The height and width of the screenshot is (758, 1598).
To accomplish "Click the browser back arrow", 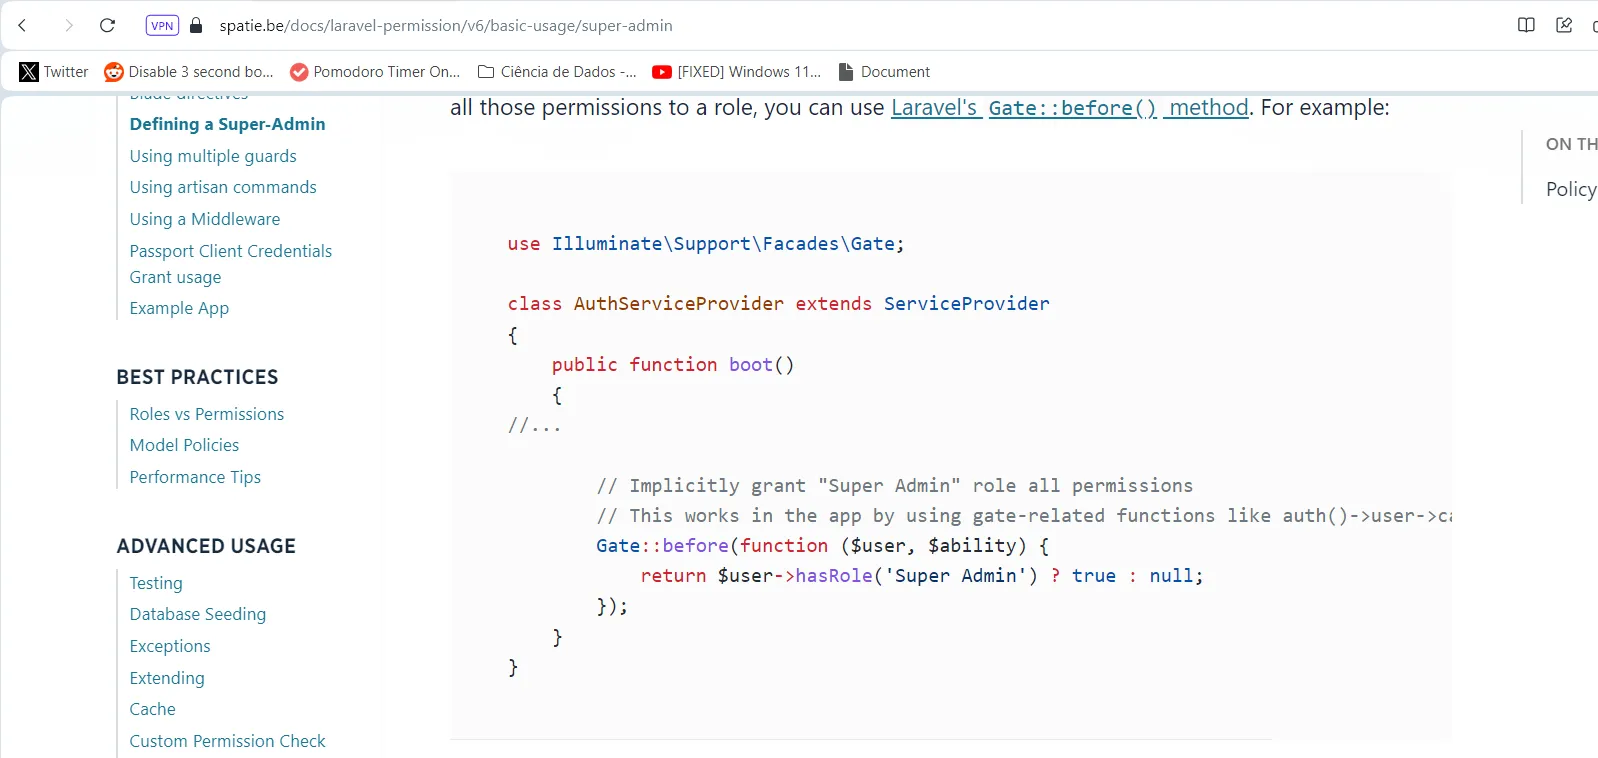I will (22, 25).
